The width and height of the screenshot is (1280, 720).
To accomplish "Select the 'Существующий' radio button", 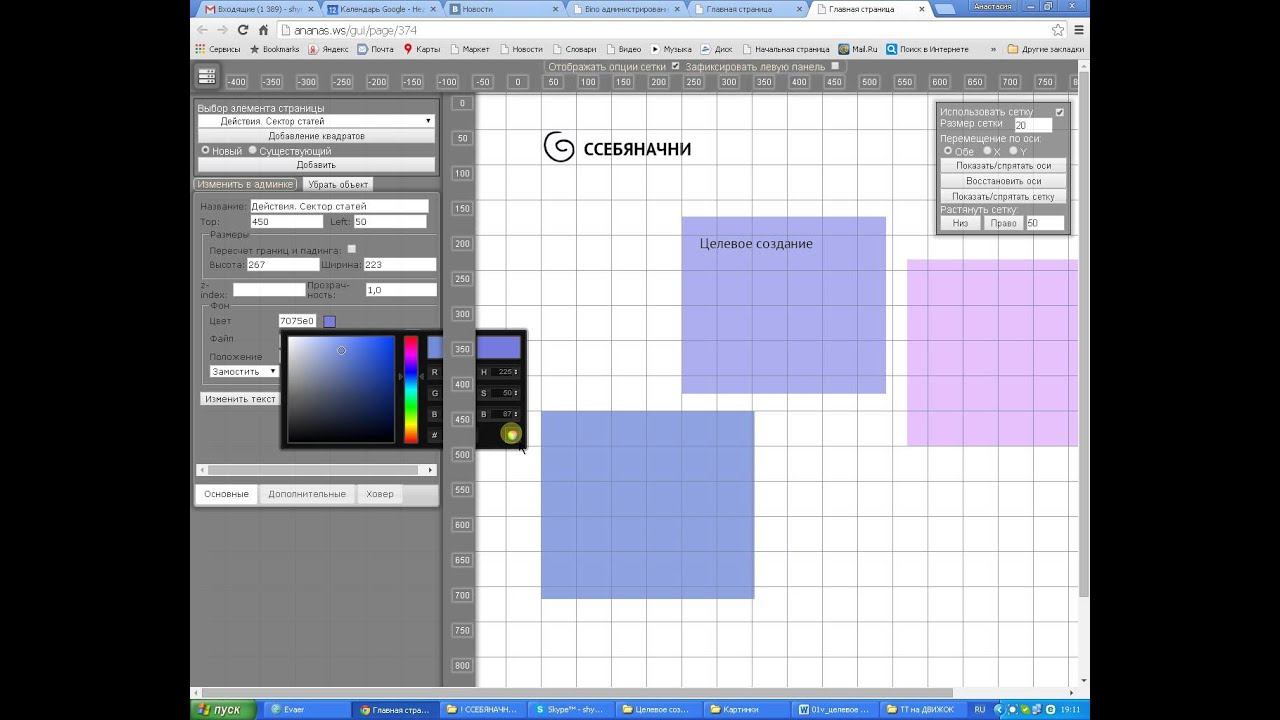I will pyautogui.click(x=253, y=150).
